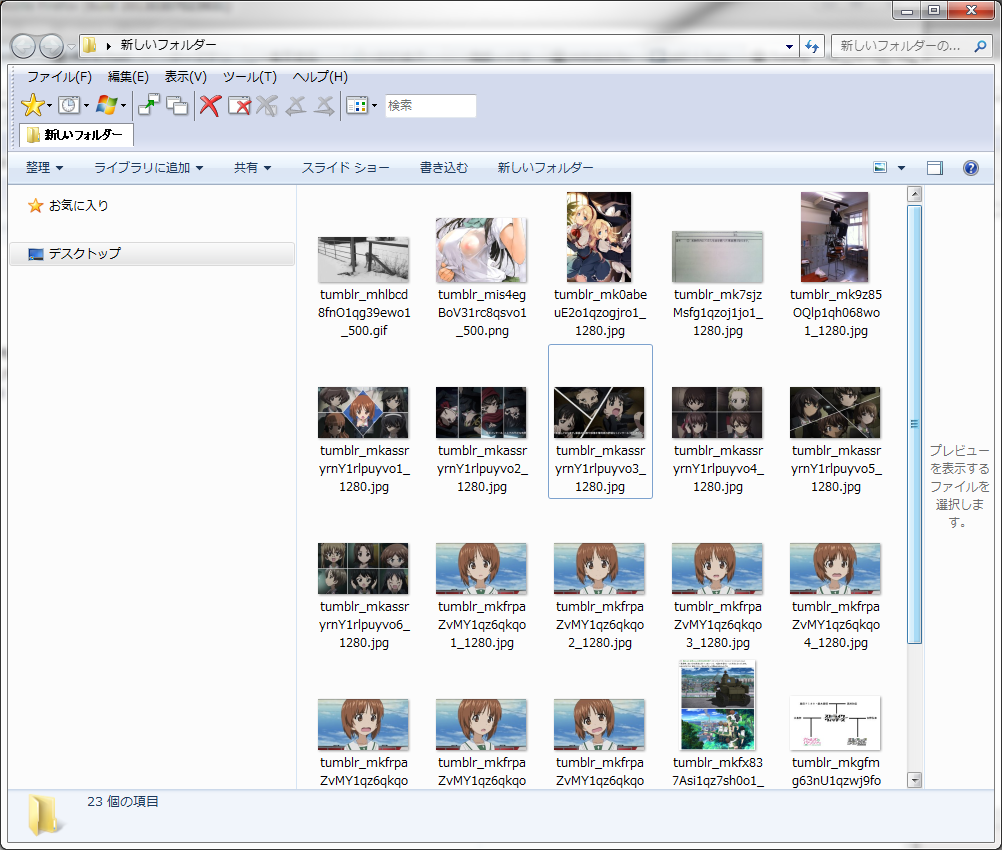Open the 編集(E) menu

[128, 77]
